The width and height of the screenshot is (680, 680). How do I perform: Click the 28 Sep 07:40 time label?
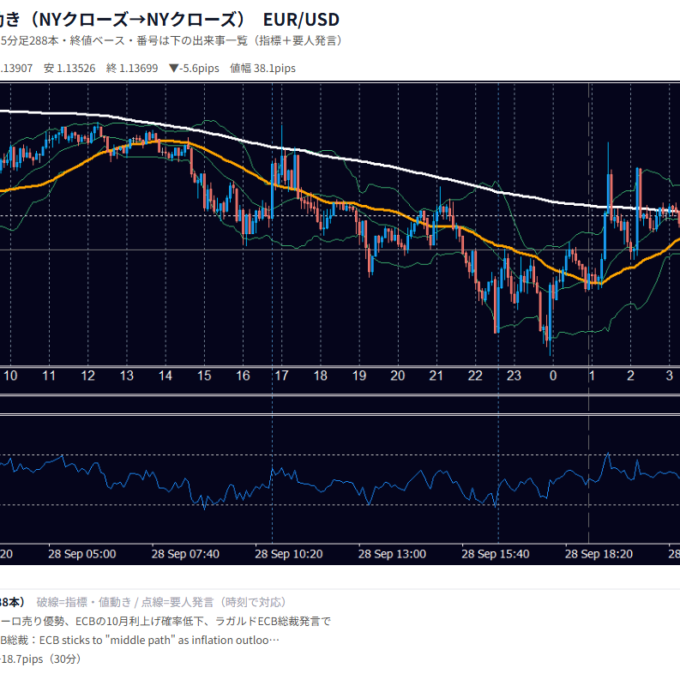[185, 554]
